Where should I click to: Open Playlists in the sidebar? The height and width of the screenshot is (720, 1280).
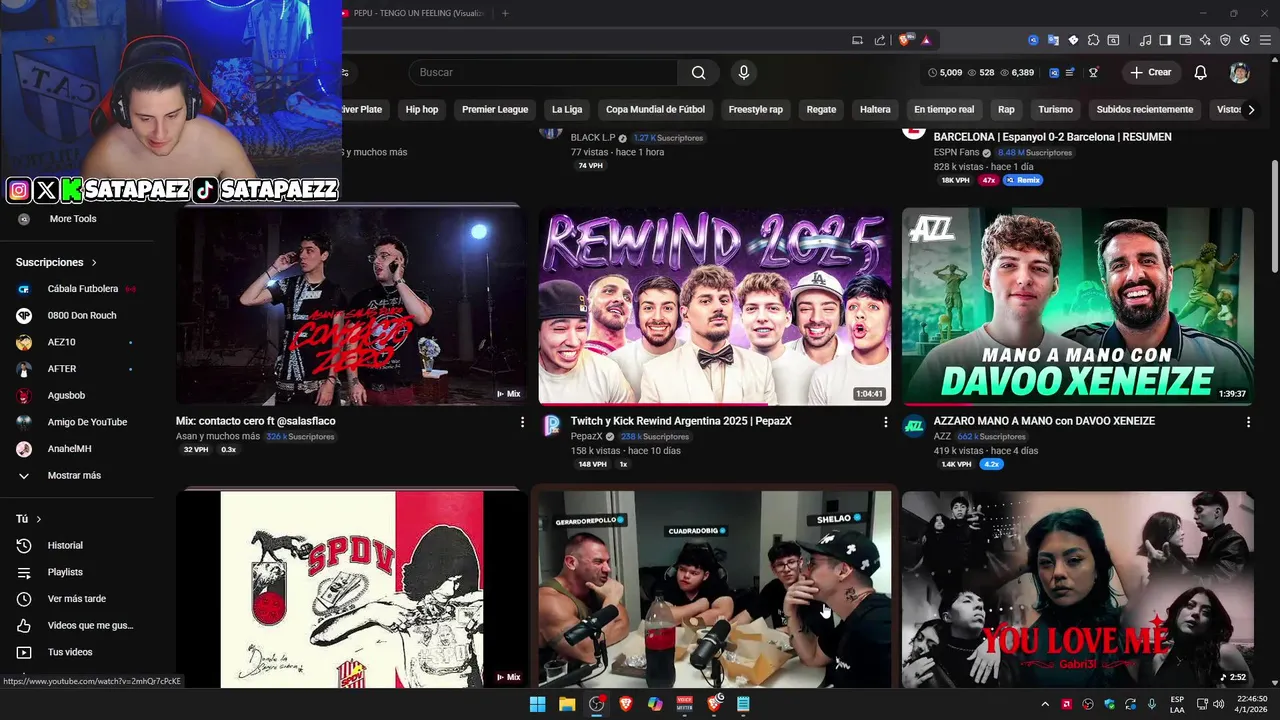click(65, 572)
